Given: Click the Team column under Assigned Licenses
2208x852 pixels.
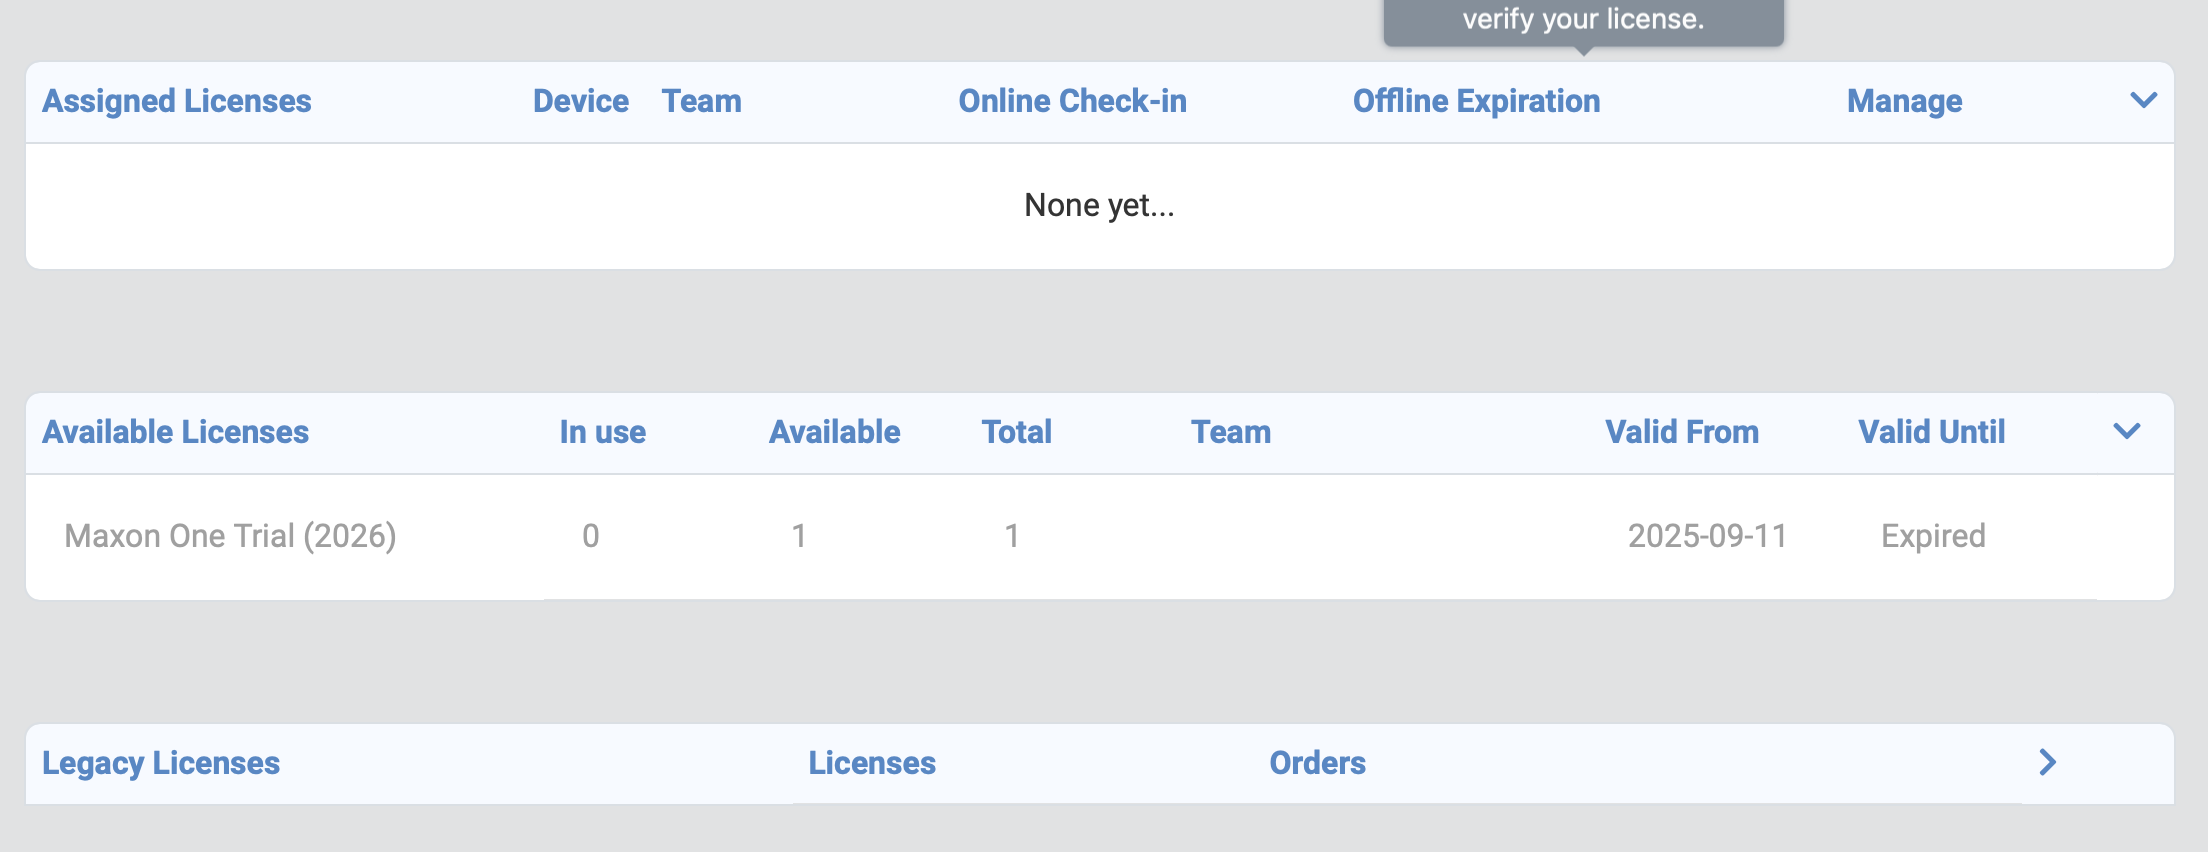Looking at the screenshot, I should pos(701,101).
